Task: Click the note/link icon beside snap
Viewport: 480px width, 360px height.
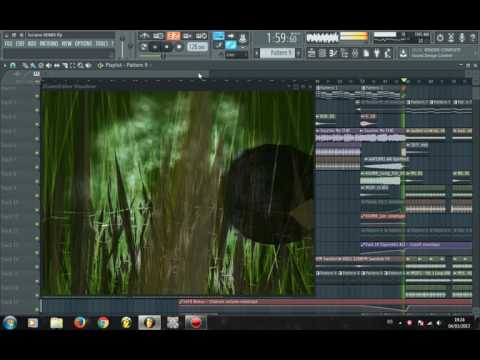Action: (x=219, y=45)
